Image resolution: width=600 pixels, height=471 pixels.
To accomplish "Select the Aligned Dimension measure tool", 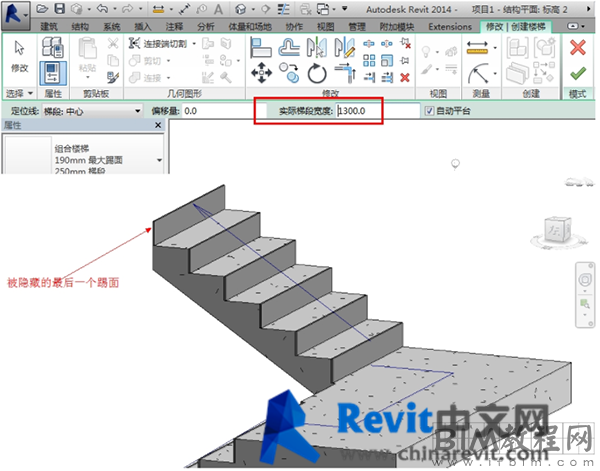I will coord(477,48).
